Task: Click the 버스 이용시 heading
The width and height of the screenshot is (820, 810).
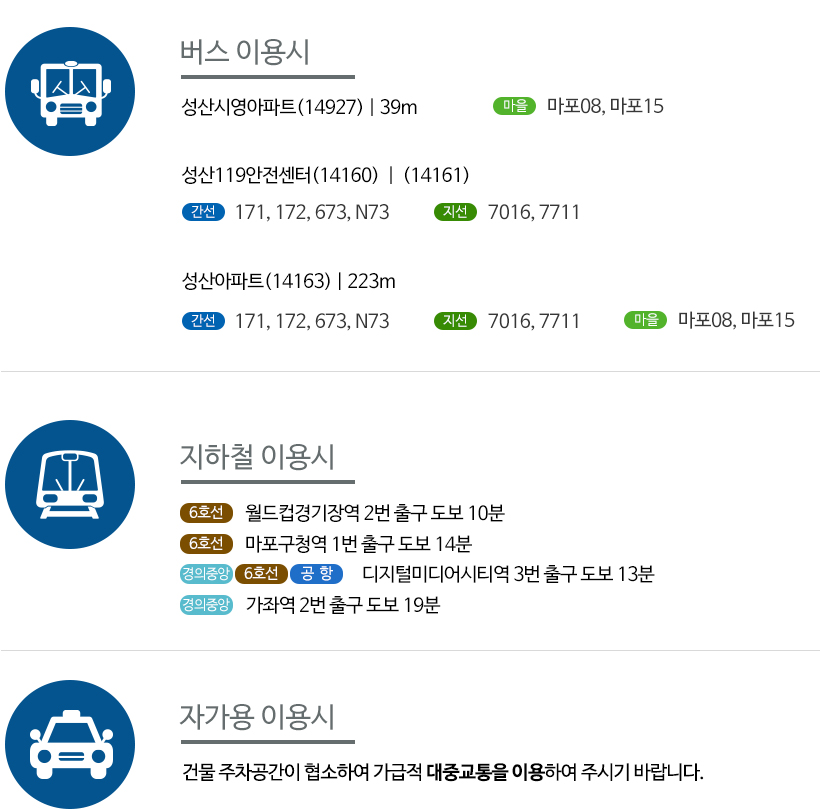Action: [245, 52]
